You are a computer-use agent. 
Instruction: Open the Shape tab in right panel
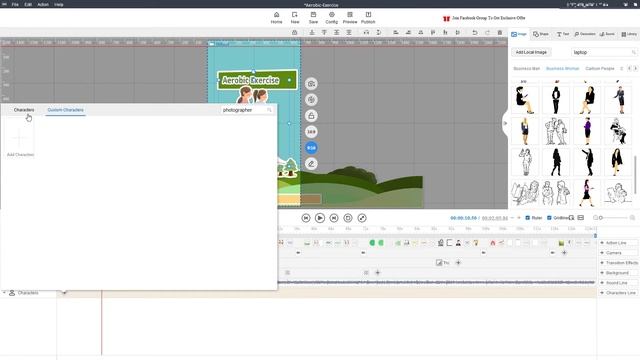[x=541, y=34]
